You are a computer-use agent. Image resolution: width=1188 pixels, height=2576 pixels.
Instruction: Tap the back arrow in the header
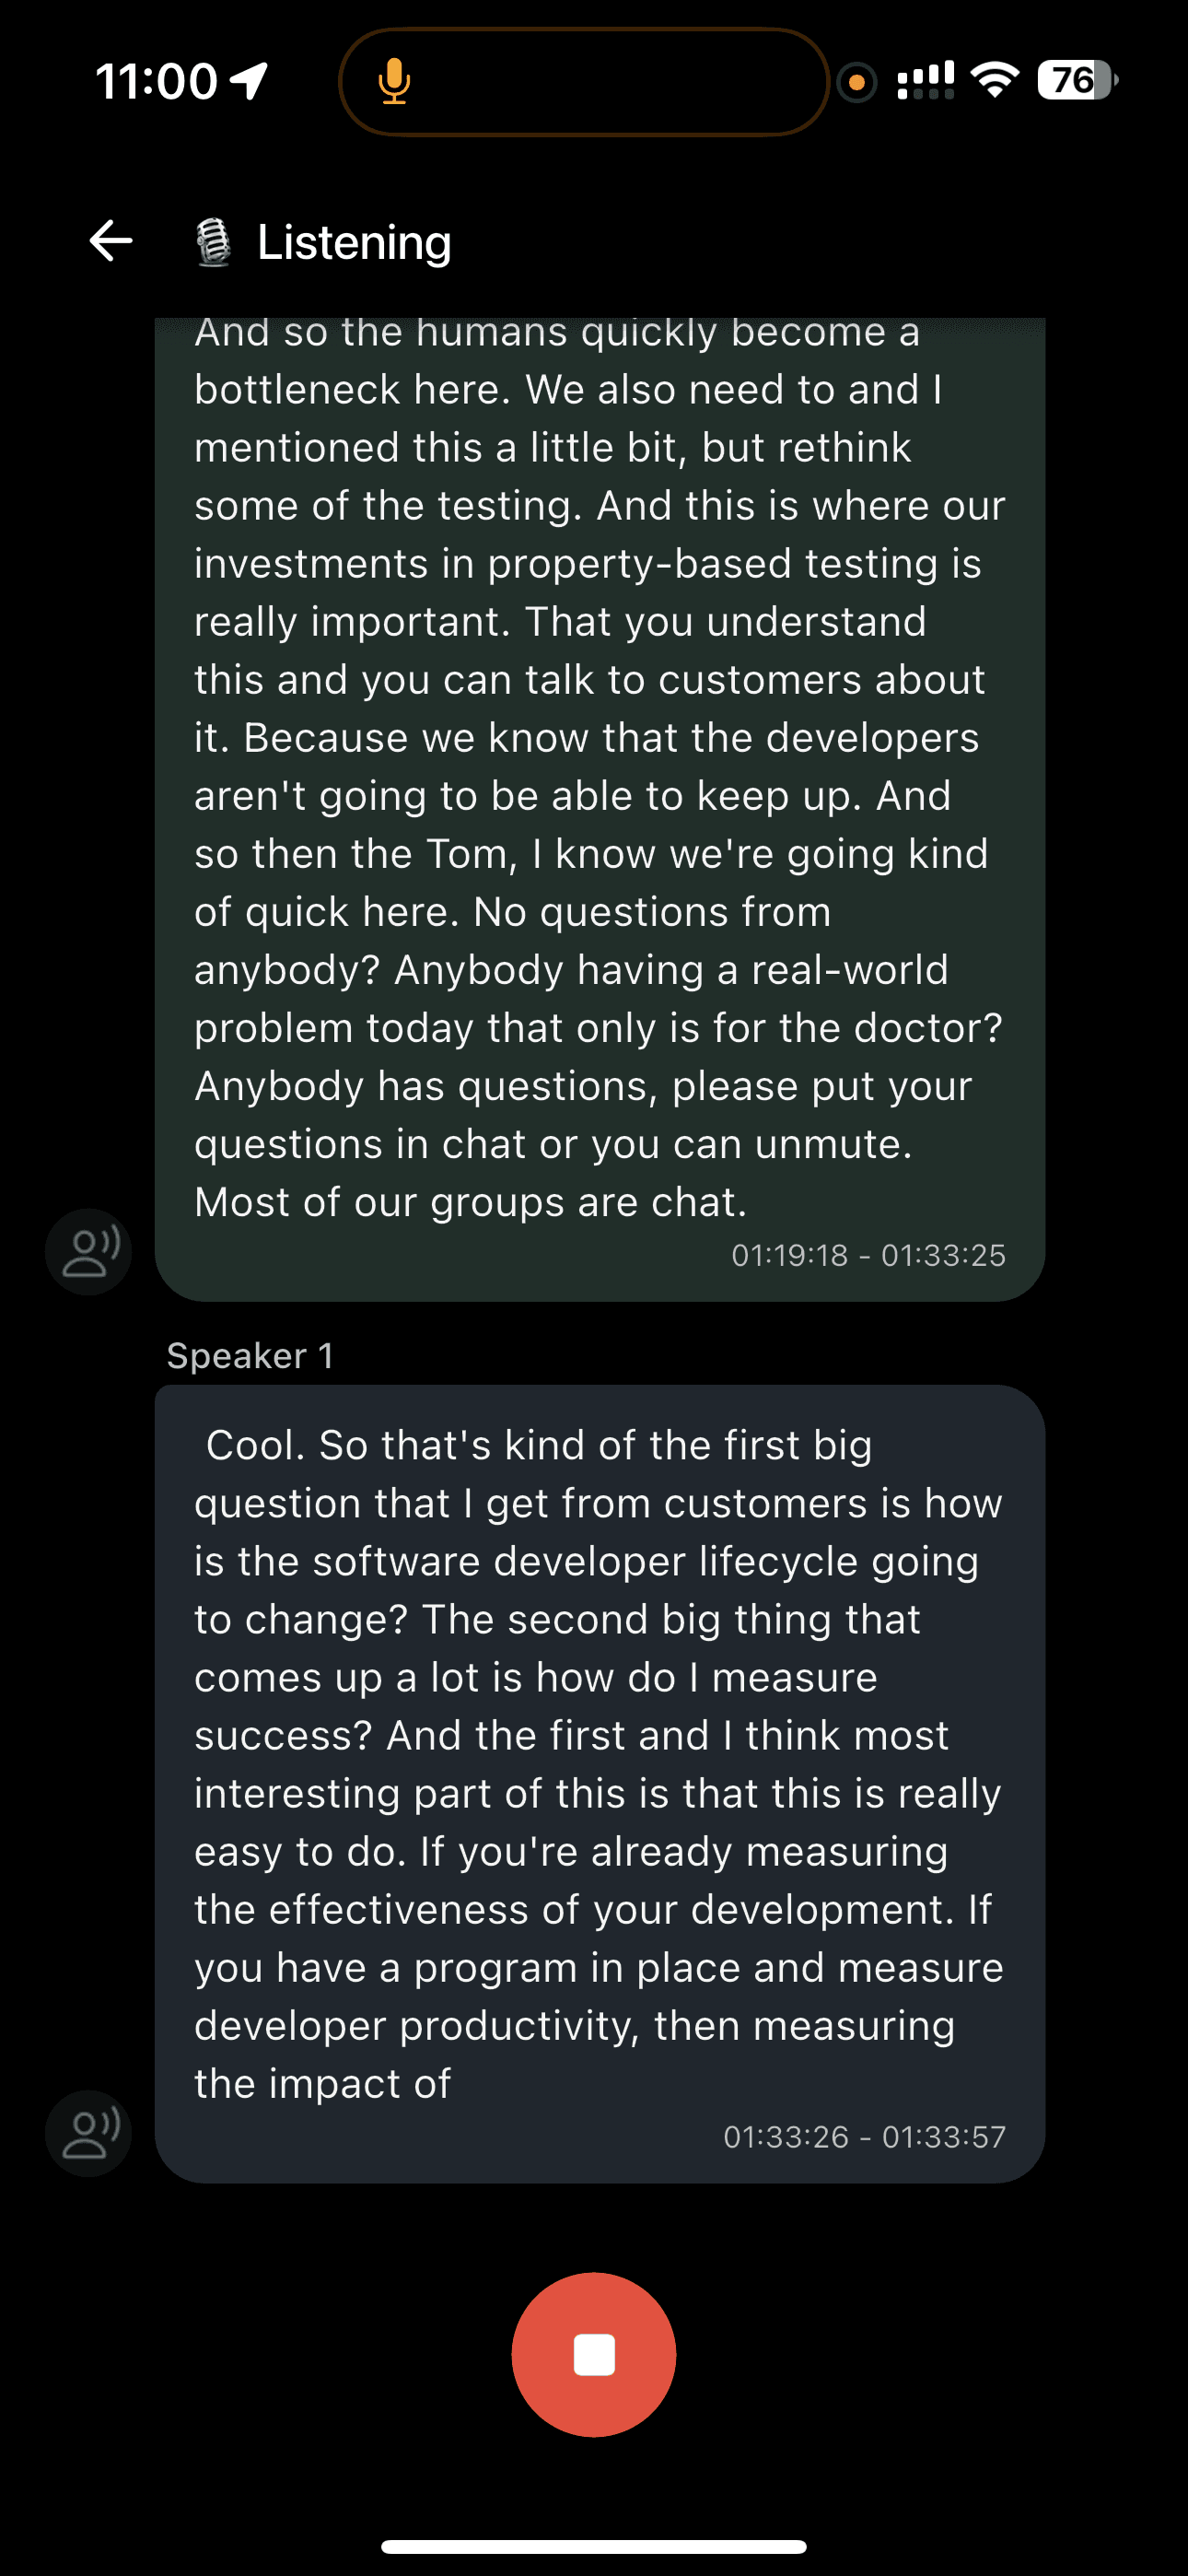point(111,241)
